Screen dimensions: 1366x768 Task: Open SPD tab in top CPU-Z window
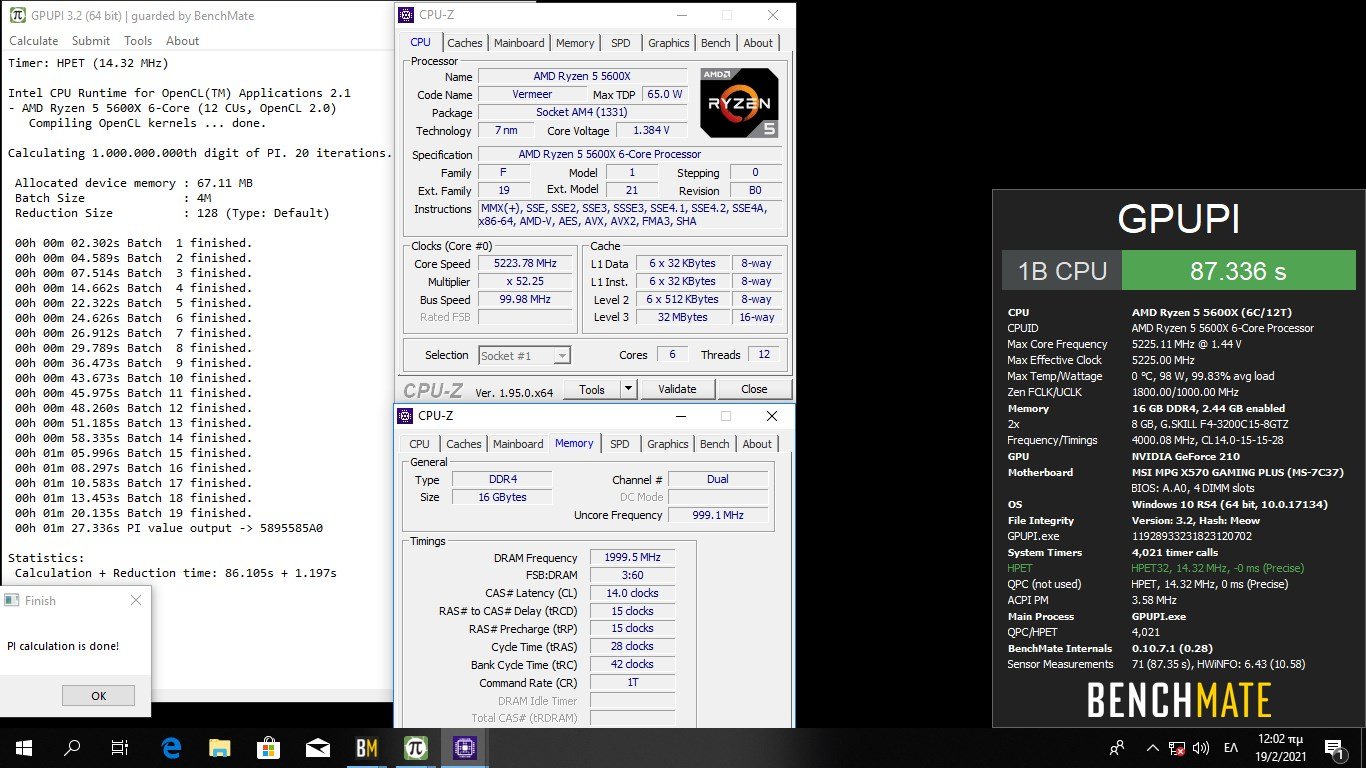coord(621,43)
